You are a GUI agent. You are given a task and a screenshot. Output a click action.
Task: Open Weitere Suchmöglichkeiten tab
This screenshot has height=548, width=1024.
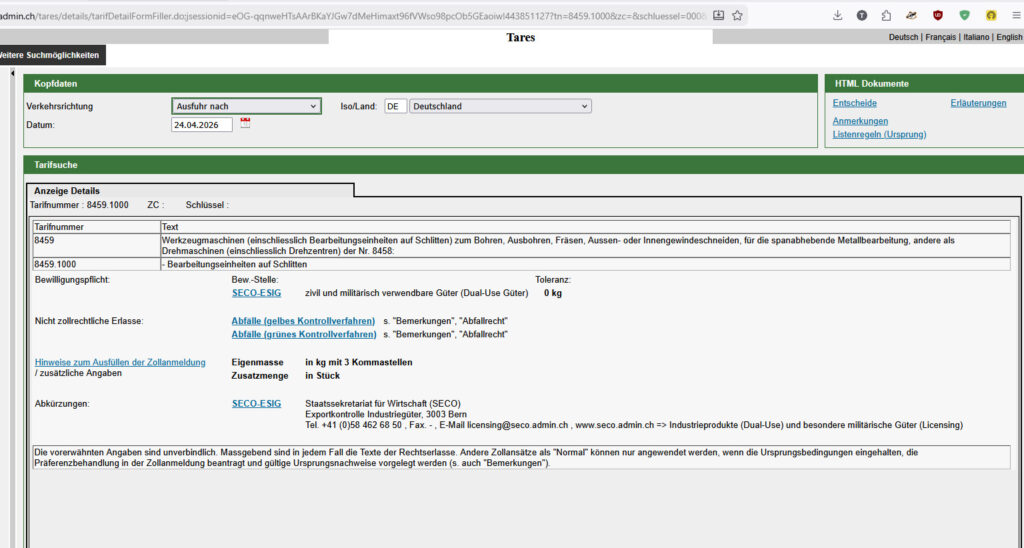click(50, 54)
